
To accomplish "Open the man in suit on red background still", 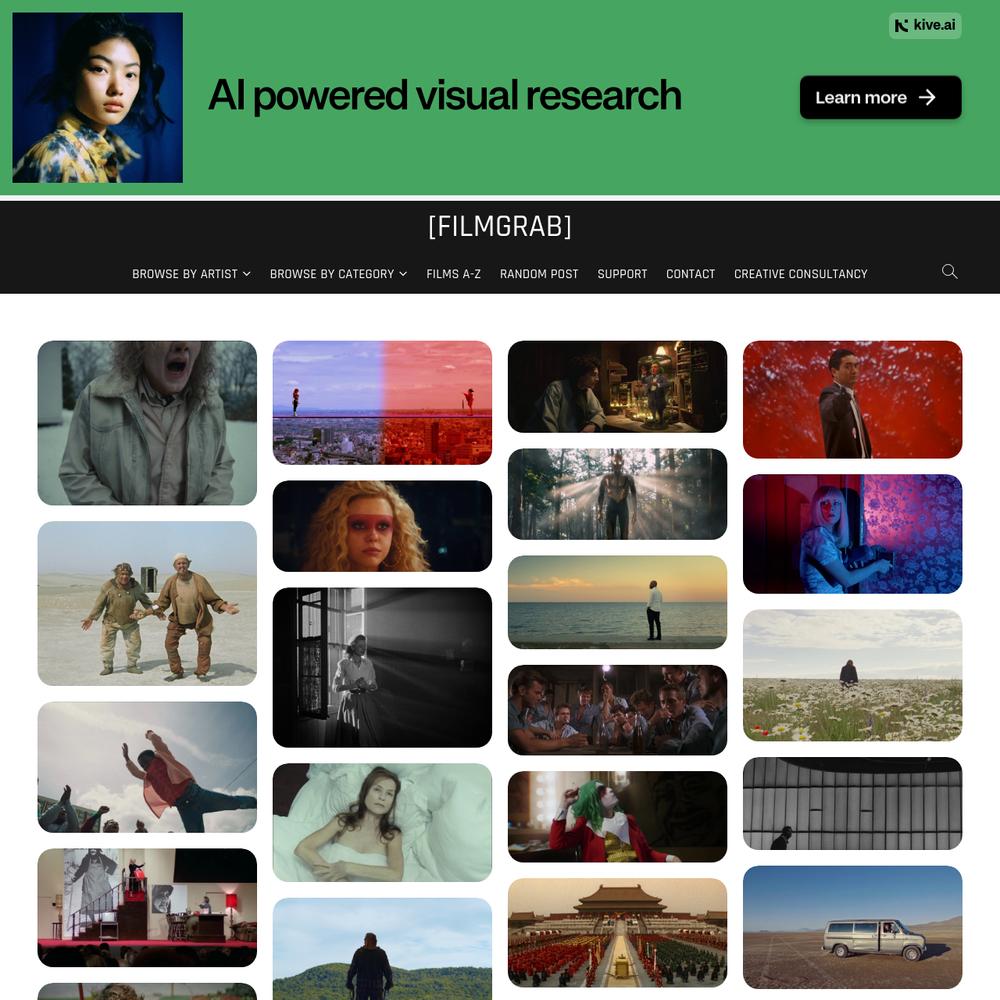I will pyautogui.click(x=853, y=399).
